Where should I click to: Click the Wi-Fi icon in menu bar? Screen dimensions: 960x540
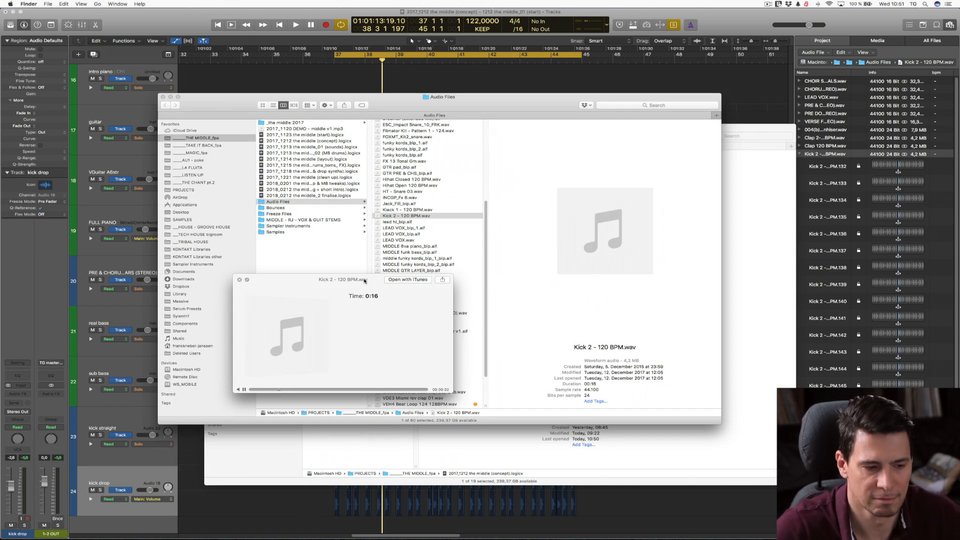pyautogui.click(x=828, y=4)
